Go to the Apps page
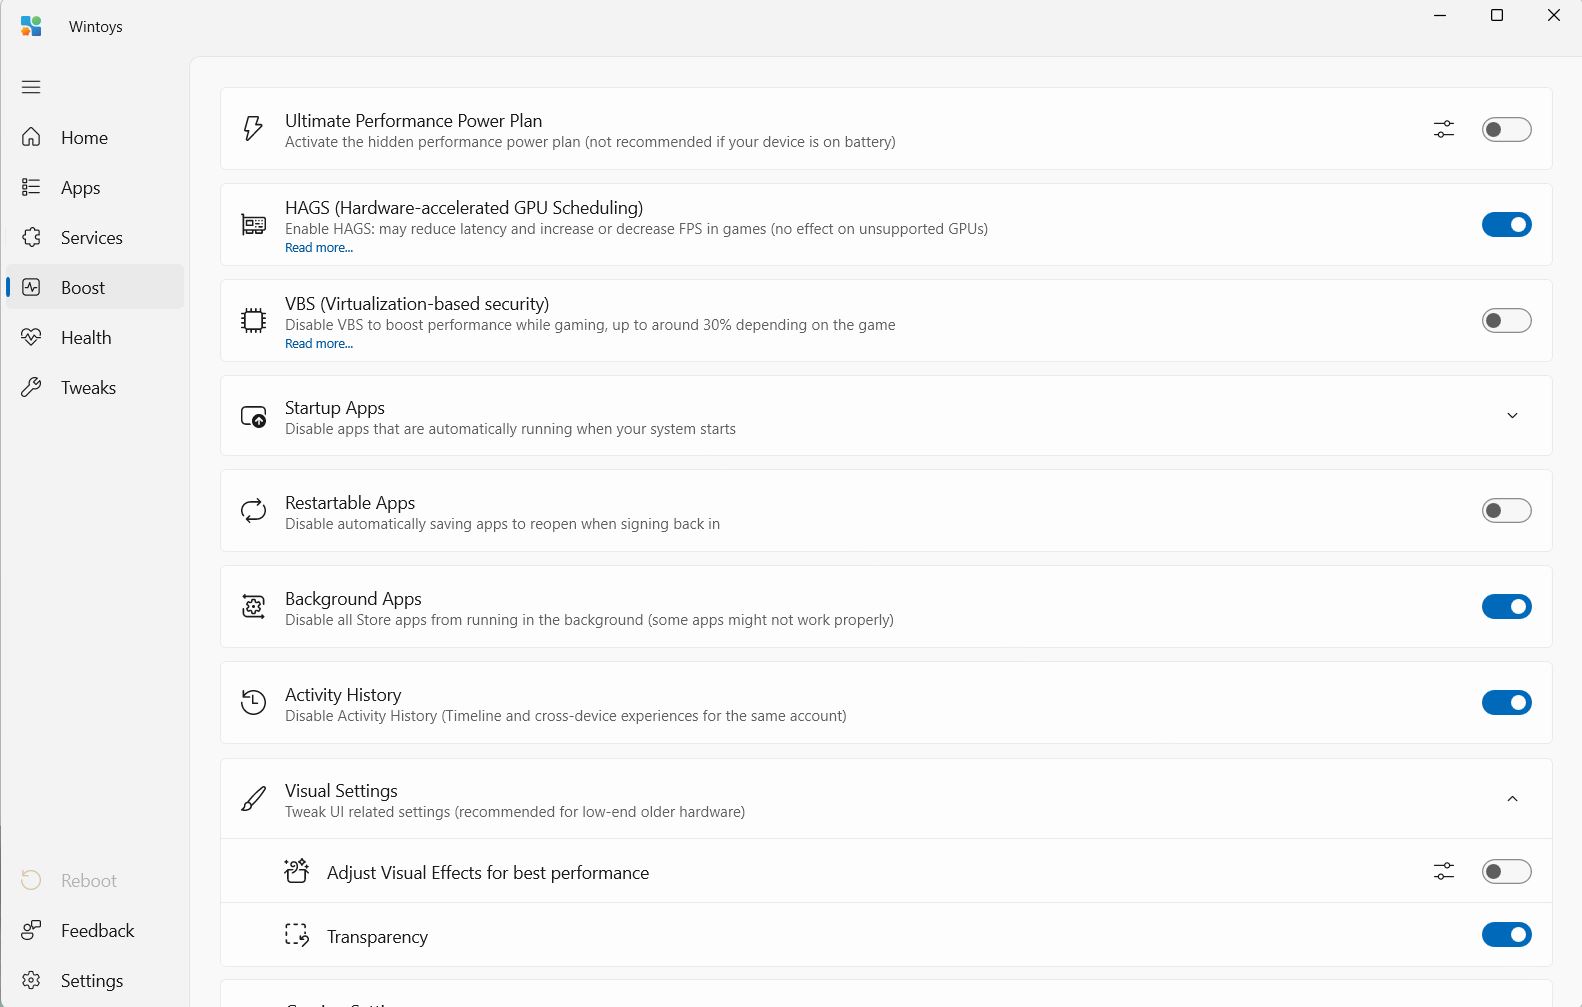 coord(80,188)
